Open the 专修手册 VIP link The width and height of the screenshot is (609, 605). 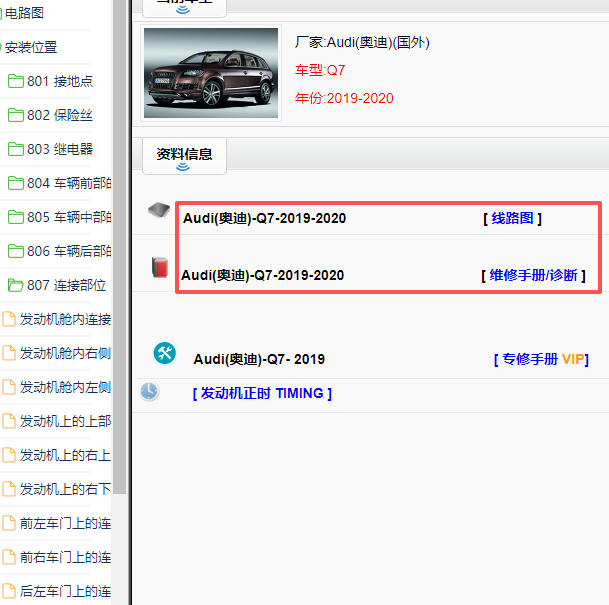click(541, 359)
